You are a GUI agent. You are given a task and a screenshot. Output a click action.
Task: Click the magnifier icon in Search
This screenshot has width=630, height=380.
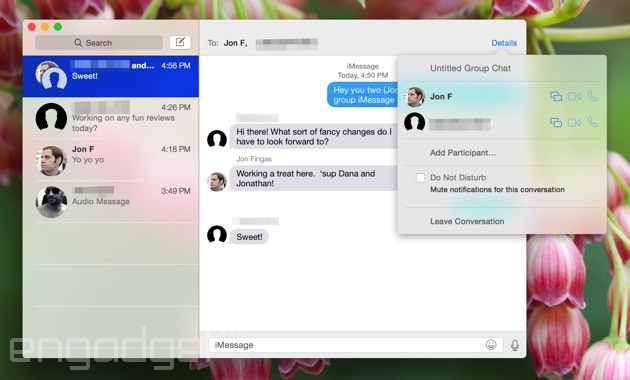[78, 43]
